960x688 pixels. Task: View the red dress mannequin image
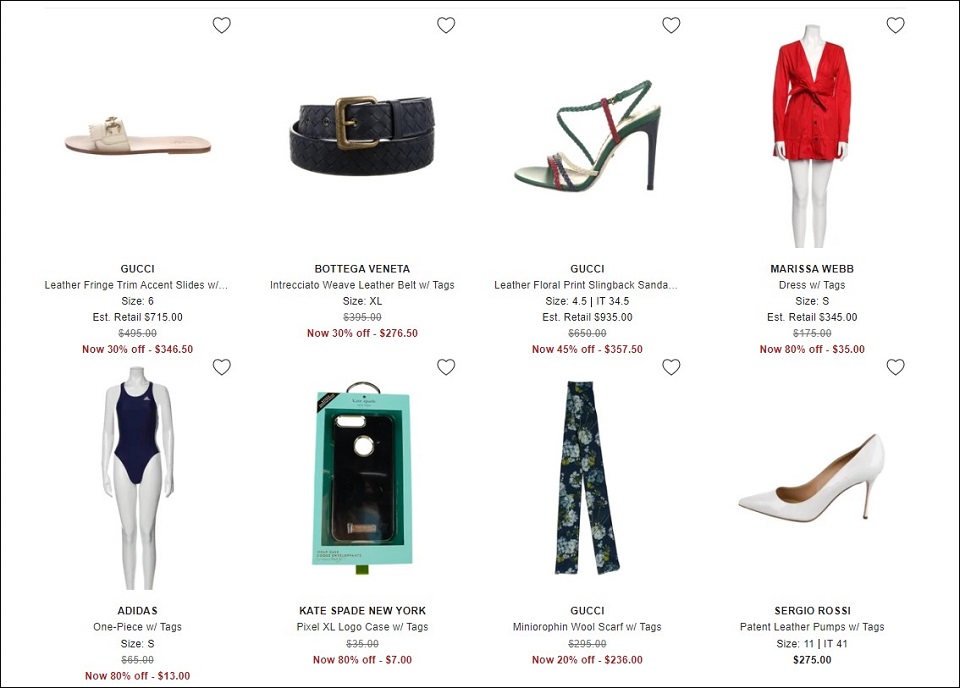812,136
